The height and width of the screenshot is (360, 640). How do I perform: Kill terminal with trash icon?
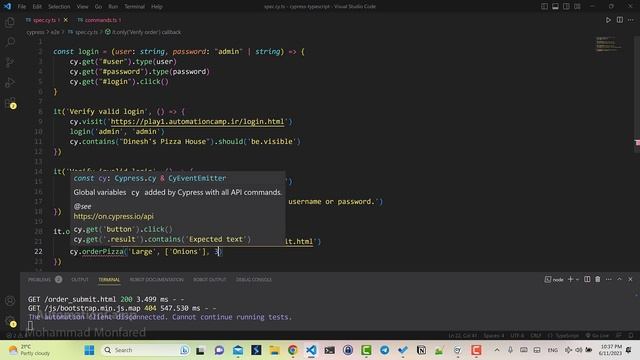click(x=598, y=279)
